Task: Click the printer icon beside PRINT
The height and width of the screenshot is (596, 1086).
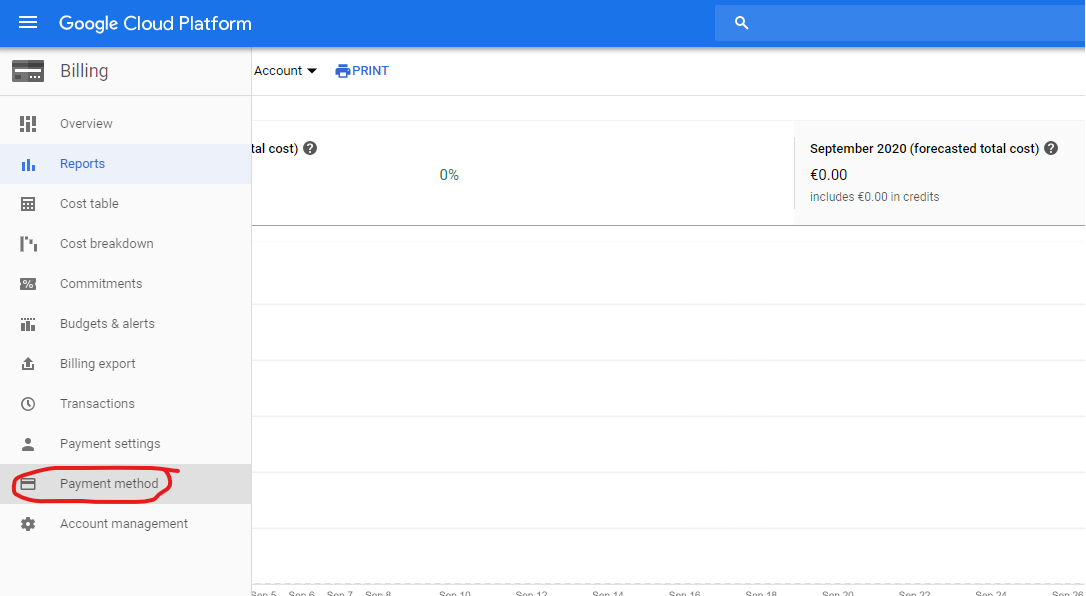Action: point(343,71)
